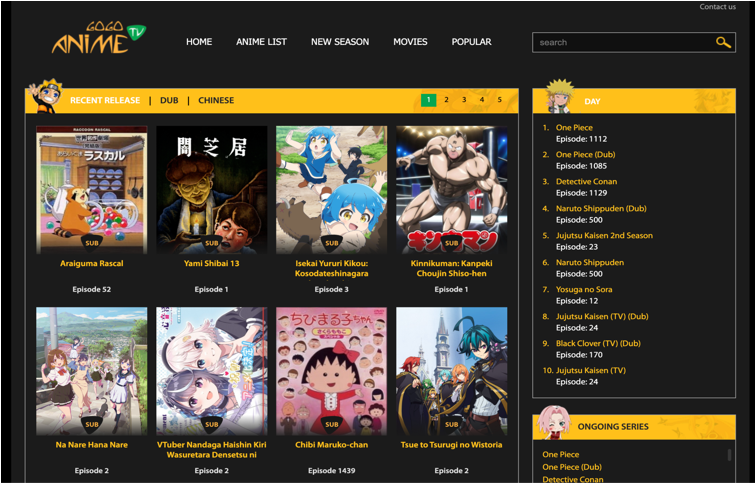Click the Sakura mascot beside Ongoing Series
The image size is (755, 483).
pyautogui.click(x=554, y=422)
